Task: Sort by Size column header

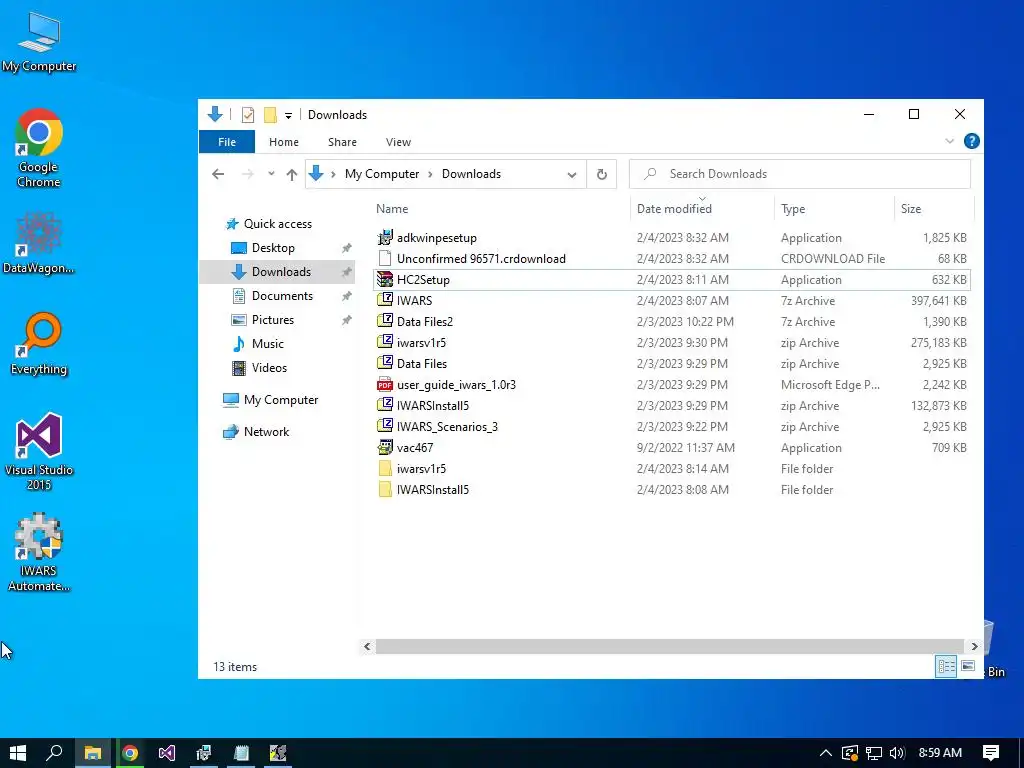Action: tap(910, 209)
